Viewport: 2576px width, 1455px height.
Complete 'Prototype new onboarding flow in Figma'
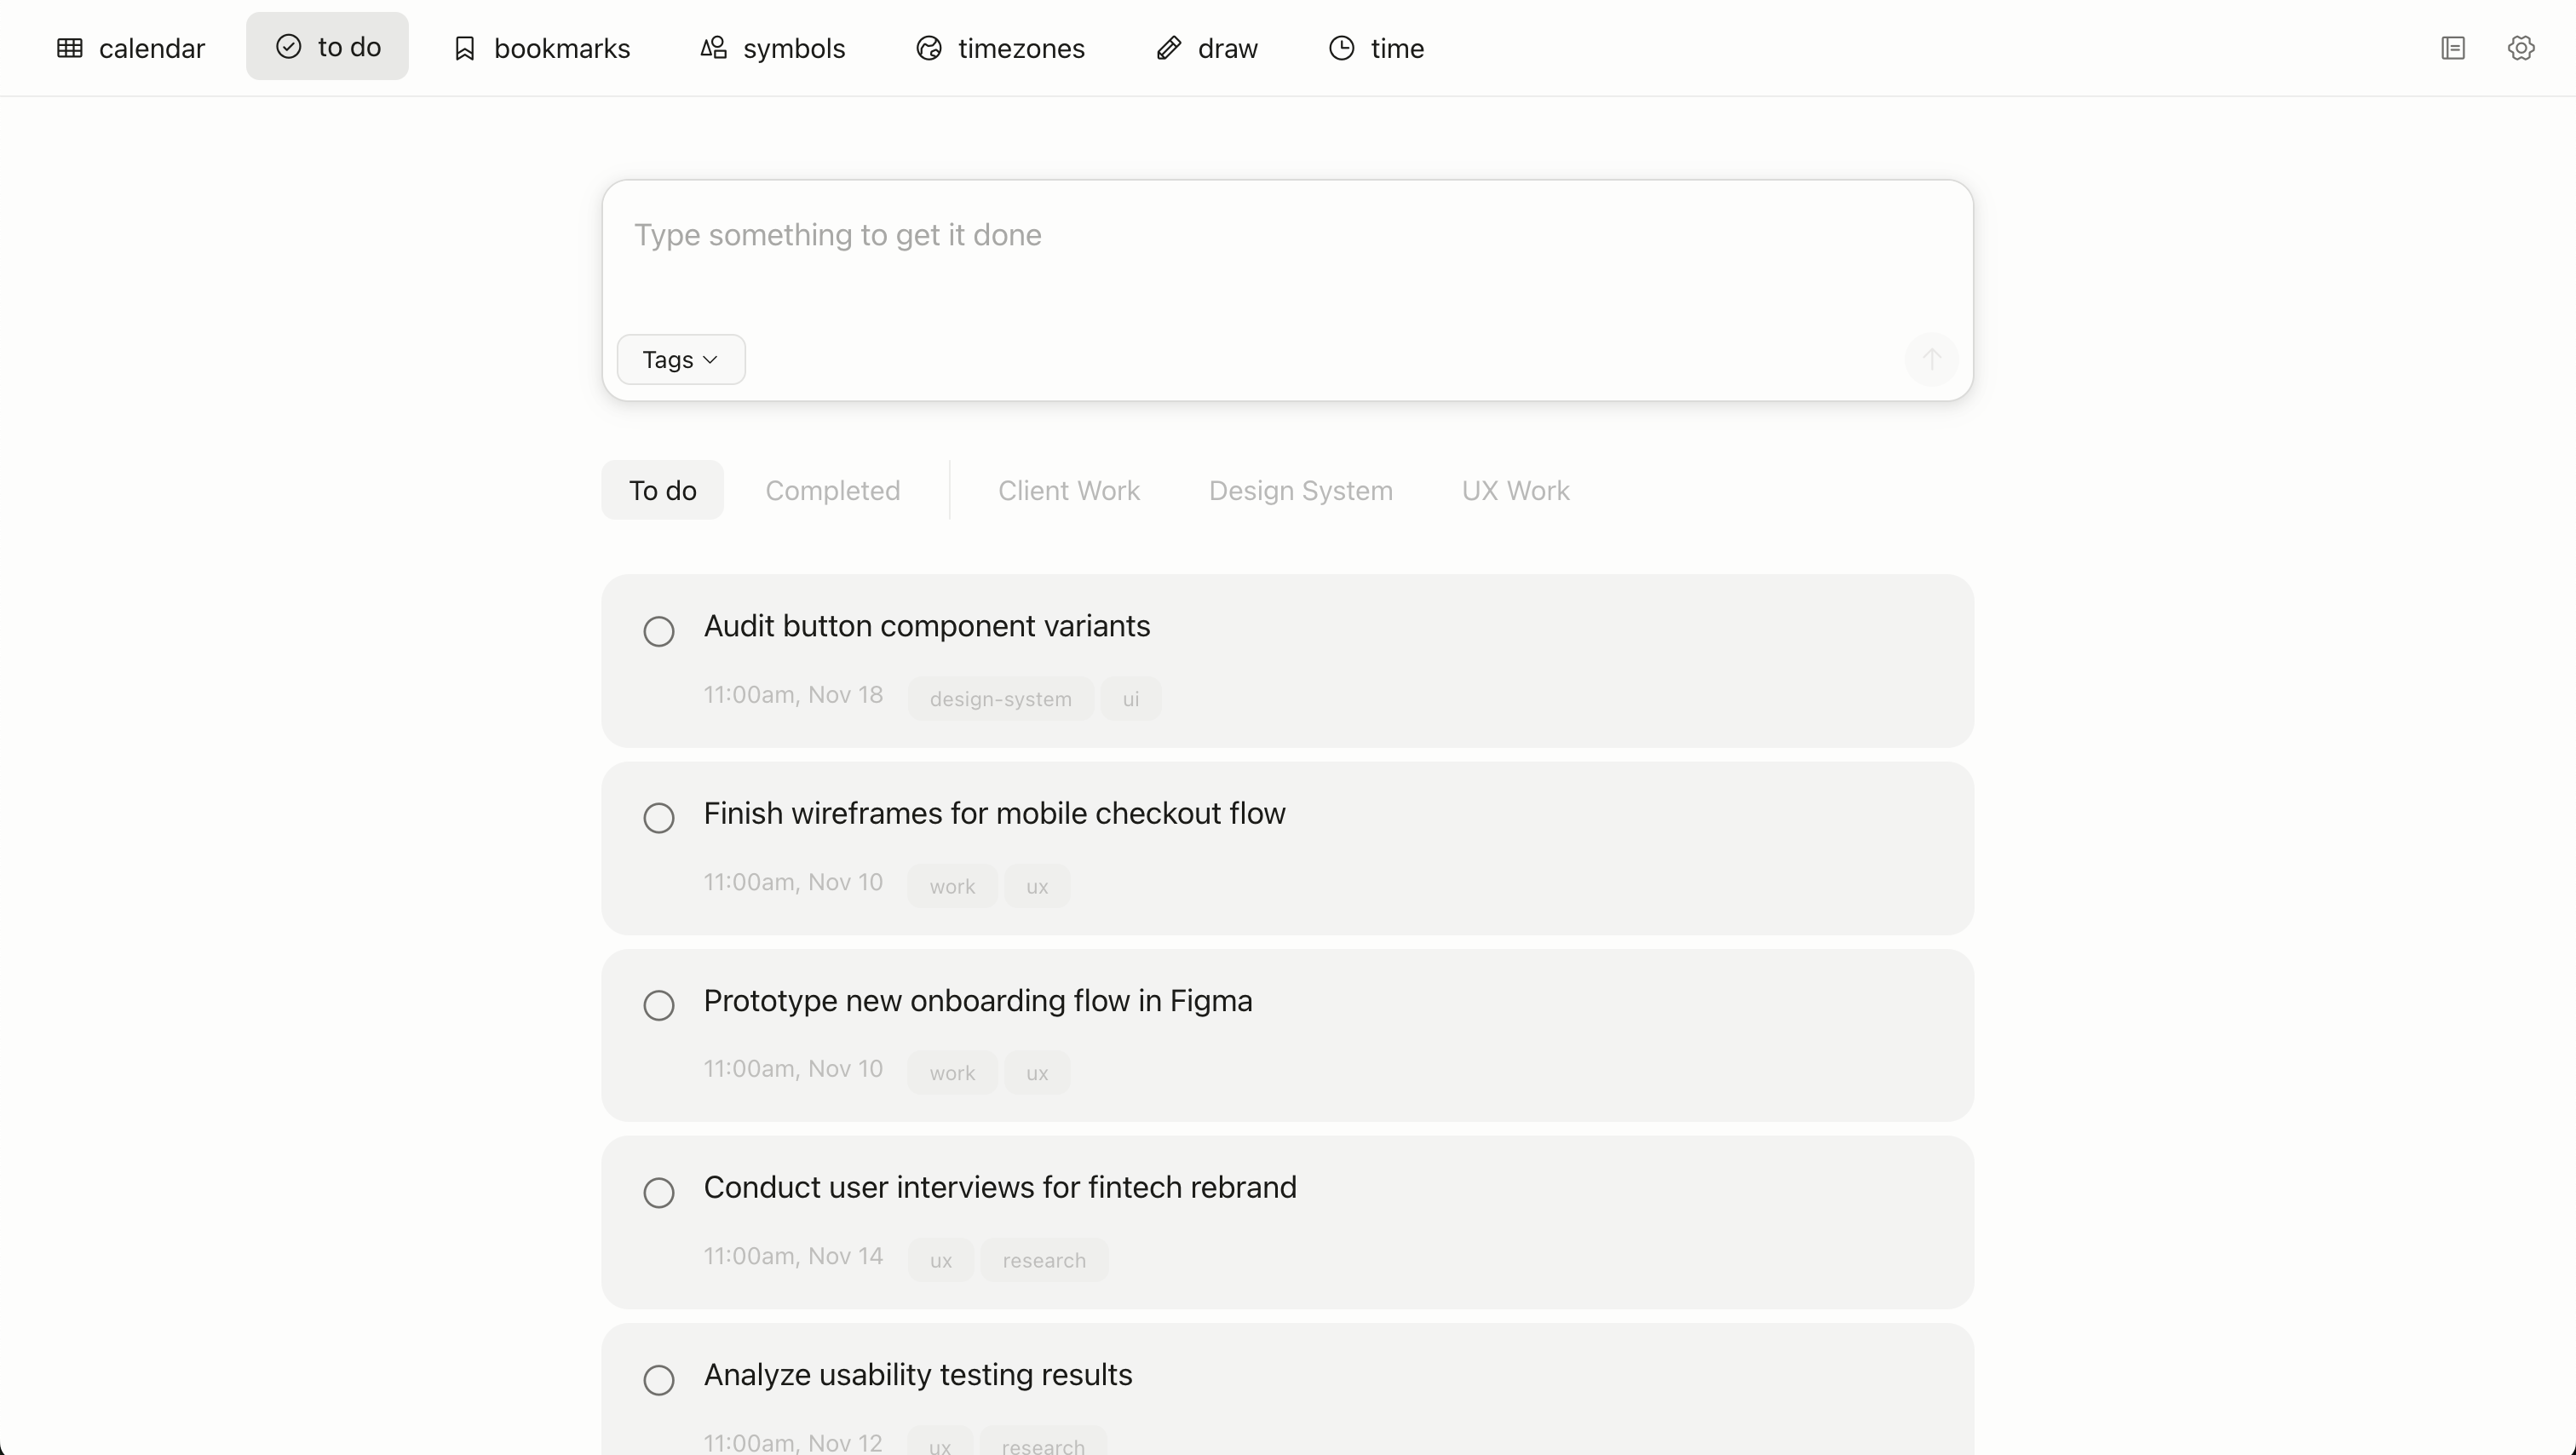click(659, 1005)
